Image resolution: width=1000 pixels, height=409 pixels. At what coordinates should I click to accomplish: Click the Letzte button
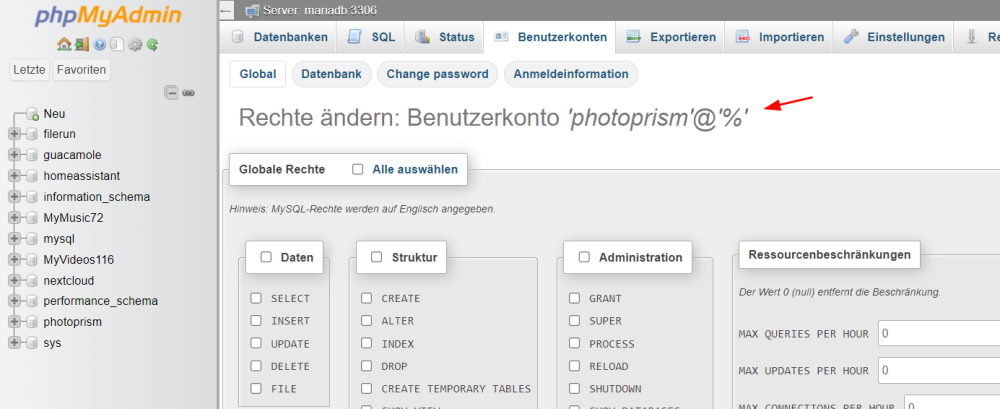(x=29, y=70)
